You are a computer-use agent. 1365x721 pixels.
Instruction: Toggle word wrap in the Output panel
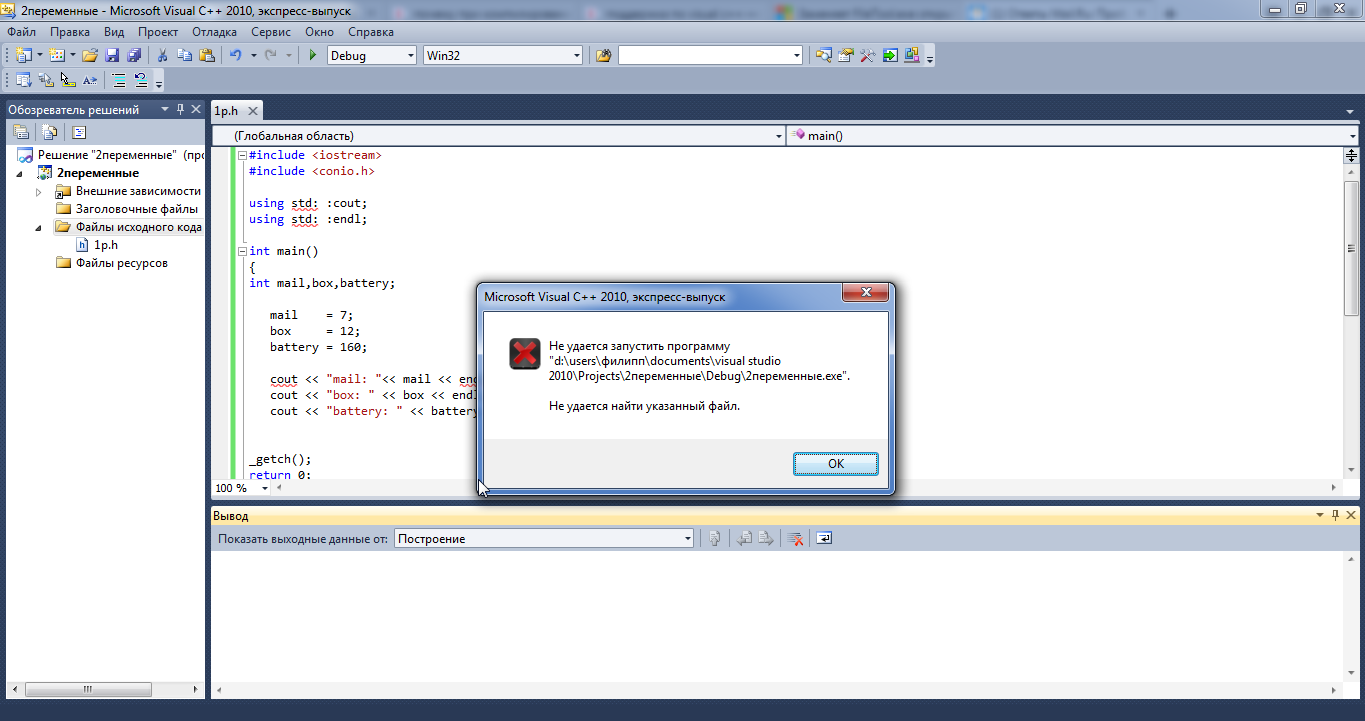point(822,538)
